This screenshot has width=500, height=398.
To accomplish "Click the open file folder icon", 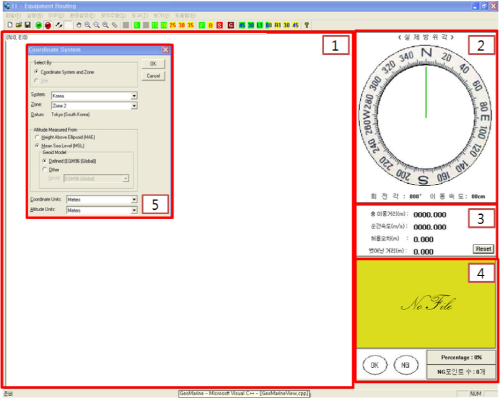I will pyautogui.click(x=19, y=25).
